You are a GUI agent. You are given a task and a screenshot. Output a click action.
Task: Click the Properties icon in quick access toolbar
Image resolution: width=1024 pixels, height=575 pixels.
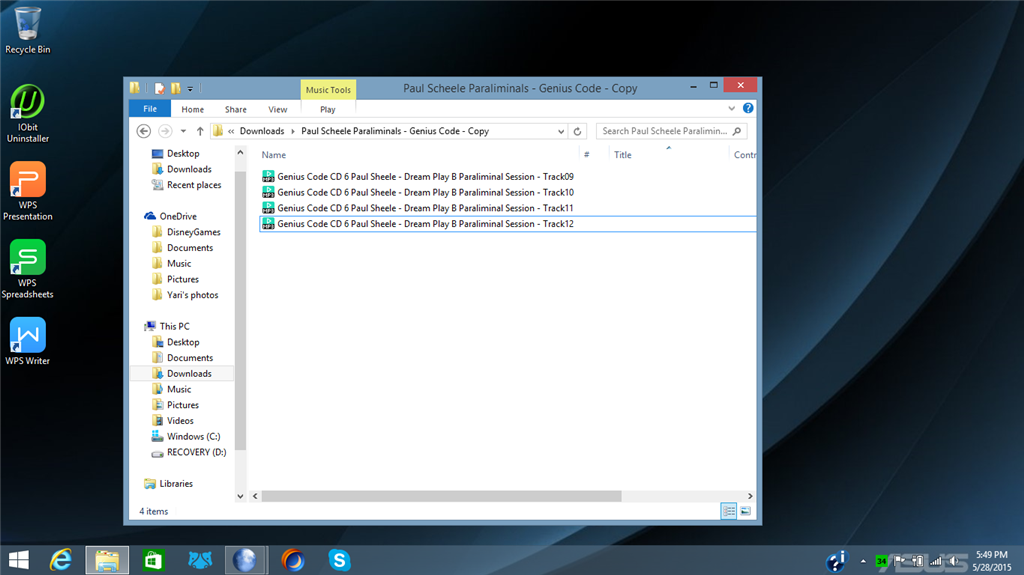coord(159,88)
